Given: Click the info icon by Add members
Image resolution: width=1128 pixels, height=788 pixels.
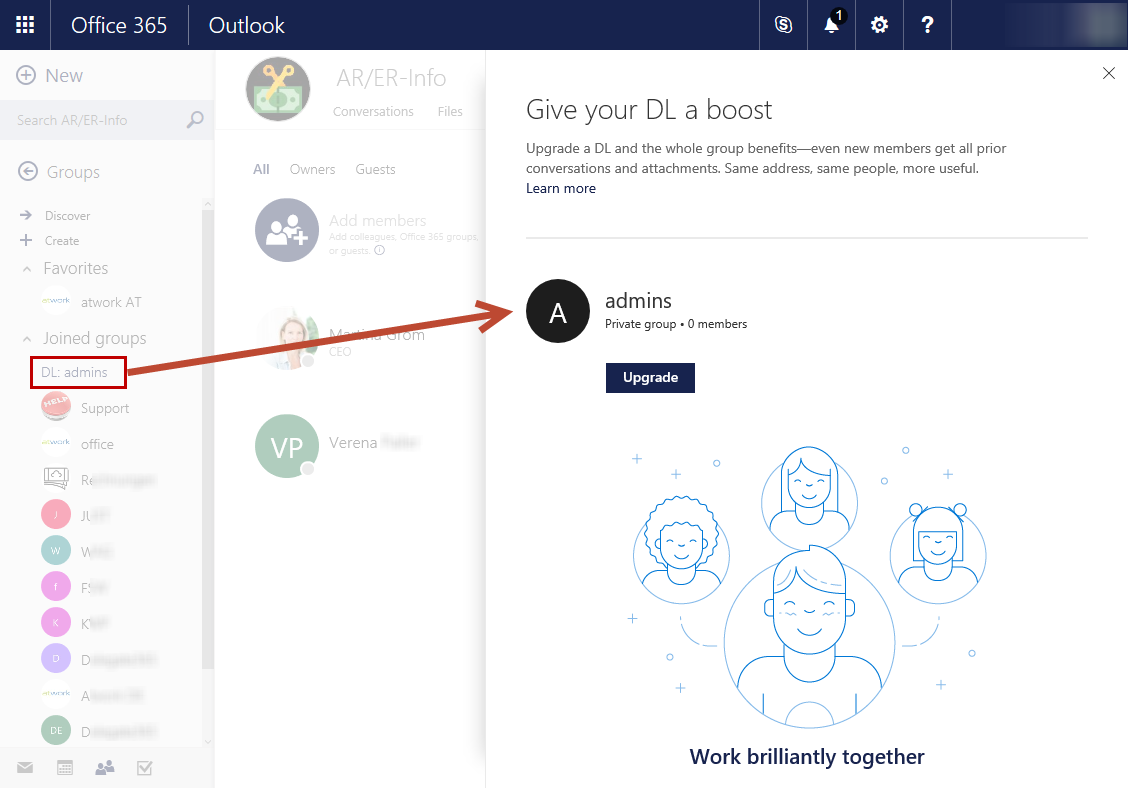Looking at the screenshot, I should (379, 250).
